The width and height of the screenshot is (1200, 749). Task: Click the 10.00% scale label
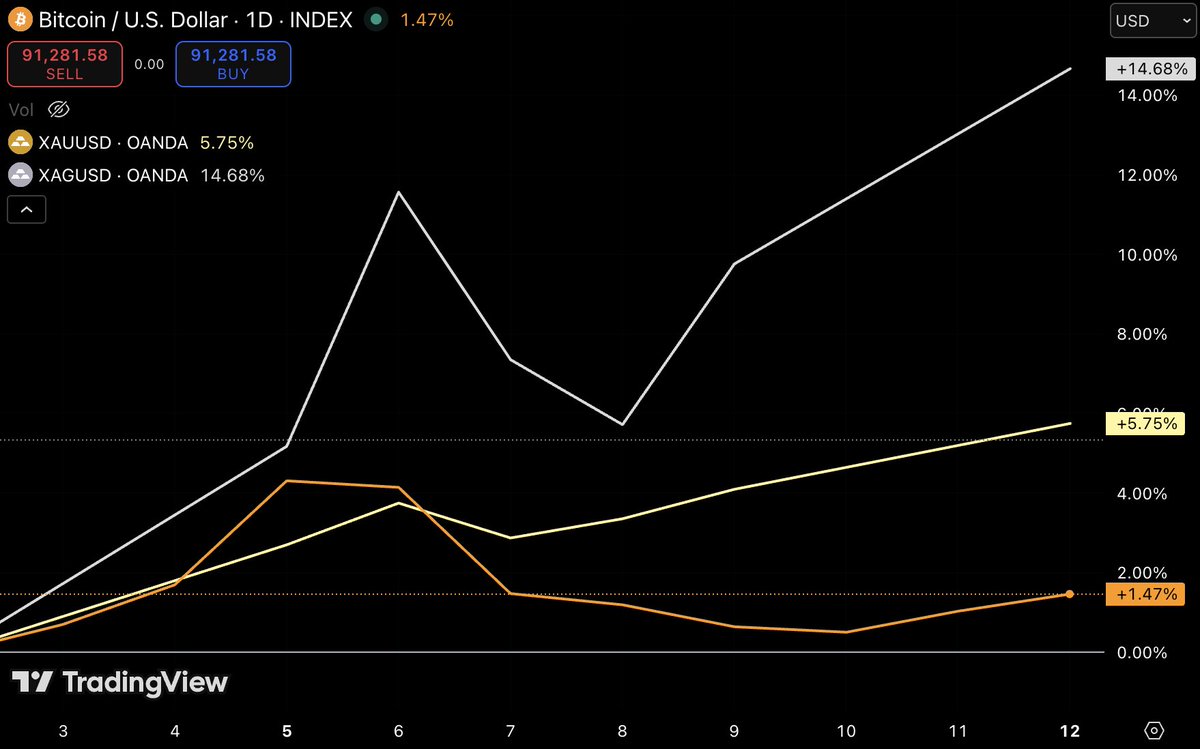(x=1146, y=254)
